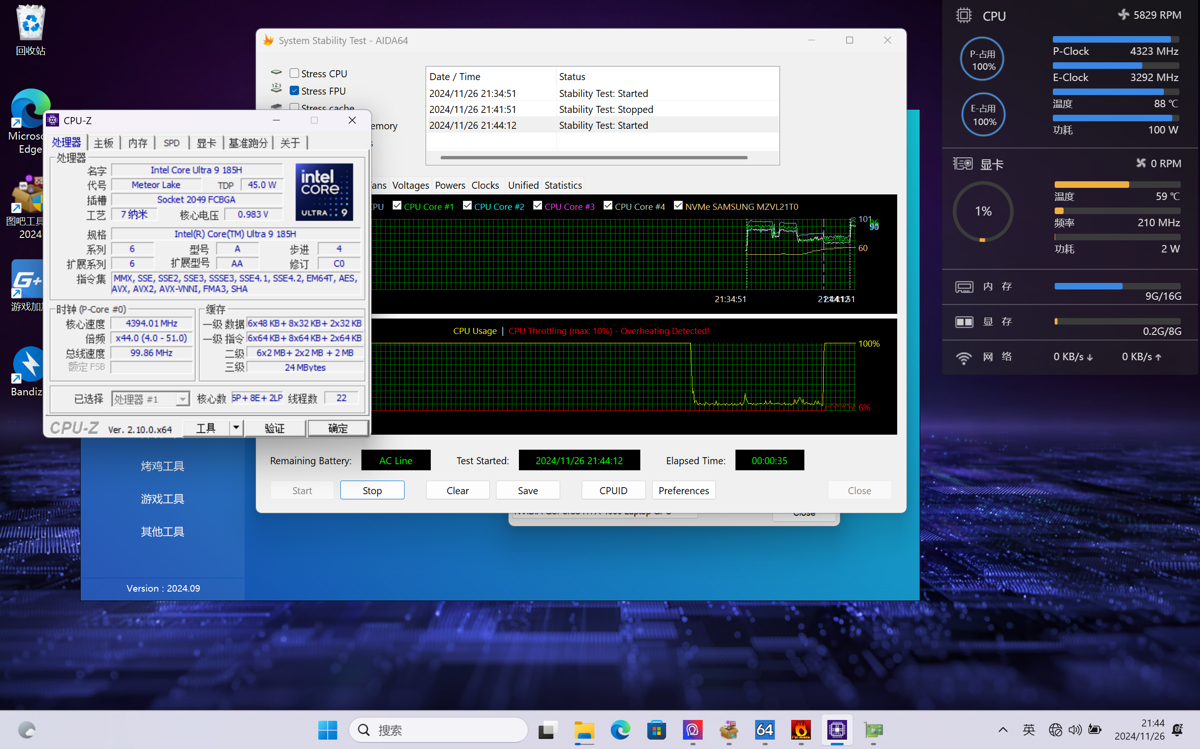Uncheck the Stress FPU checkbox
The width and height of the screenshot is (1200, 749).
294,91
